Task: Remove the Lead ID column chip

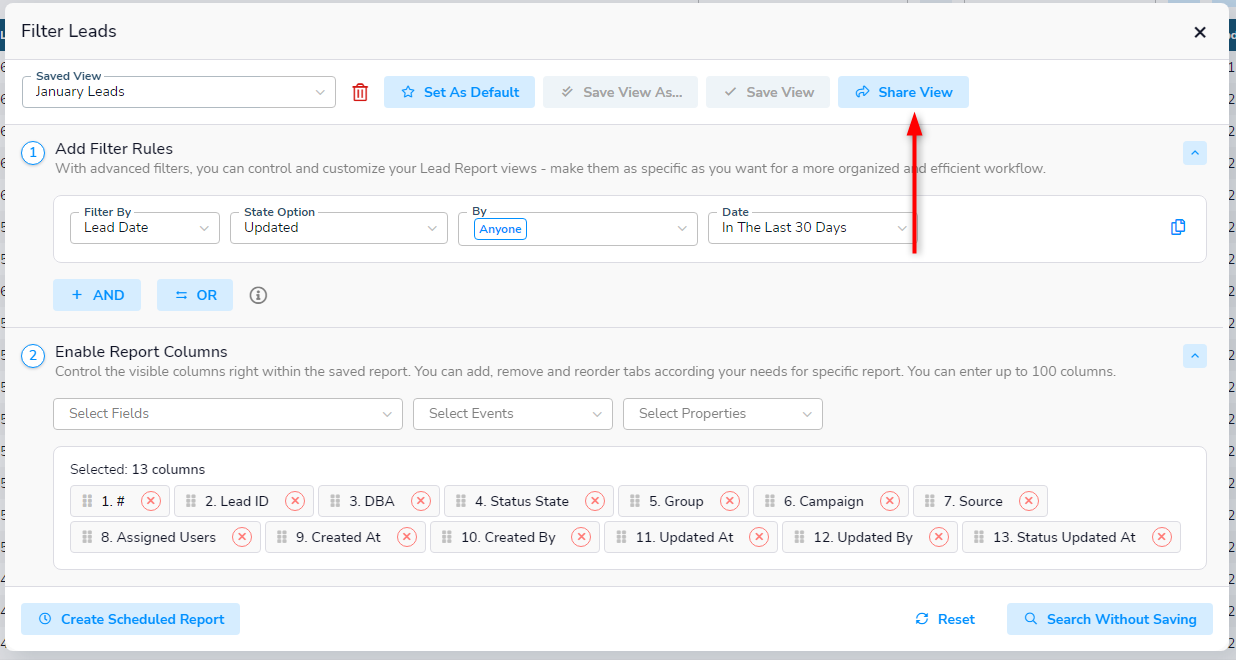Action: coord(295,501)
